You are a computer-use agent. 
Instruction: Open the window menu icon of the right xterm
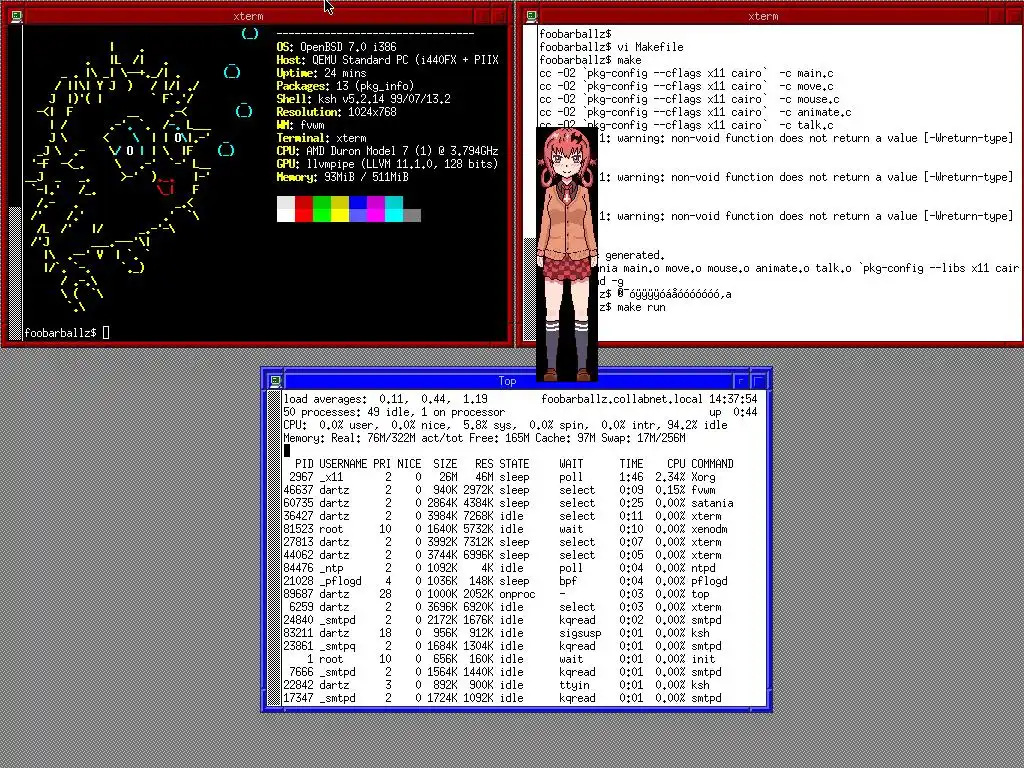532,16
